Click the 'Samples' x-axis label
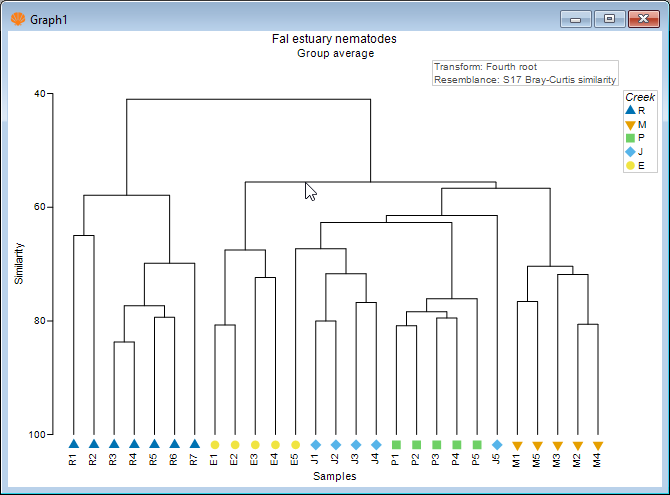 (x=334, y=476)
